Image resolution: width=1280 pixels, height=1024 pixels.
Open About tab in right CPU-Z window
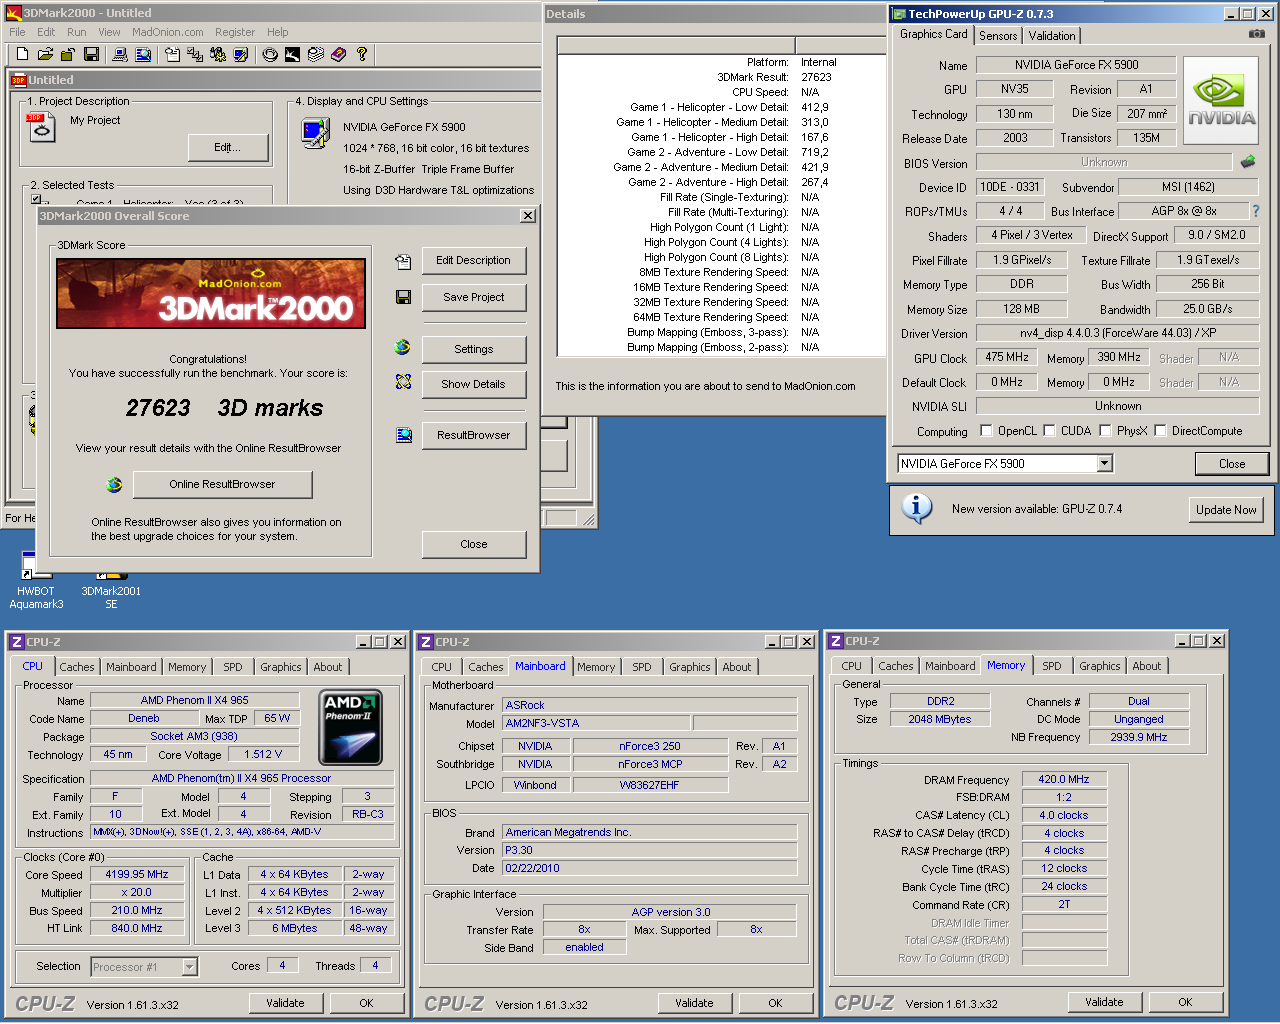point(1147,666)
